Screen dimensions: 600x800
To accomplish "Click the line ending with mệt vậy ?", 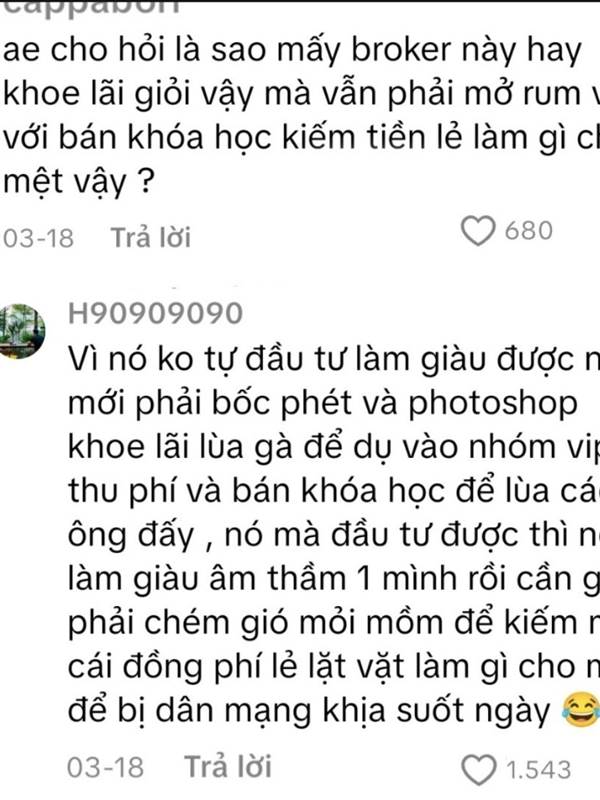I will (78, 183).
